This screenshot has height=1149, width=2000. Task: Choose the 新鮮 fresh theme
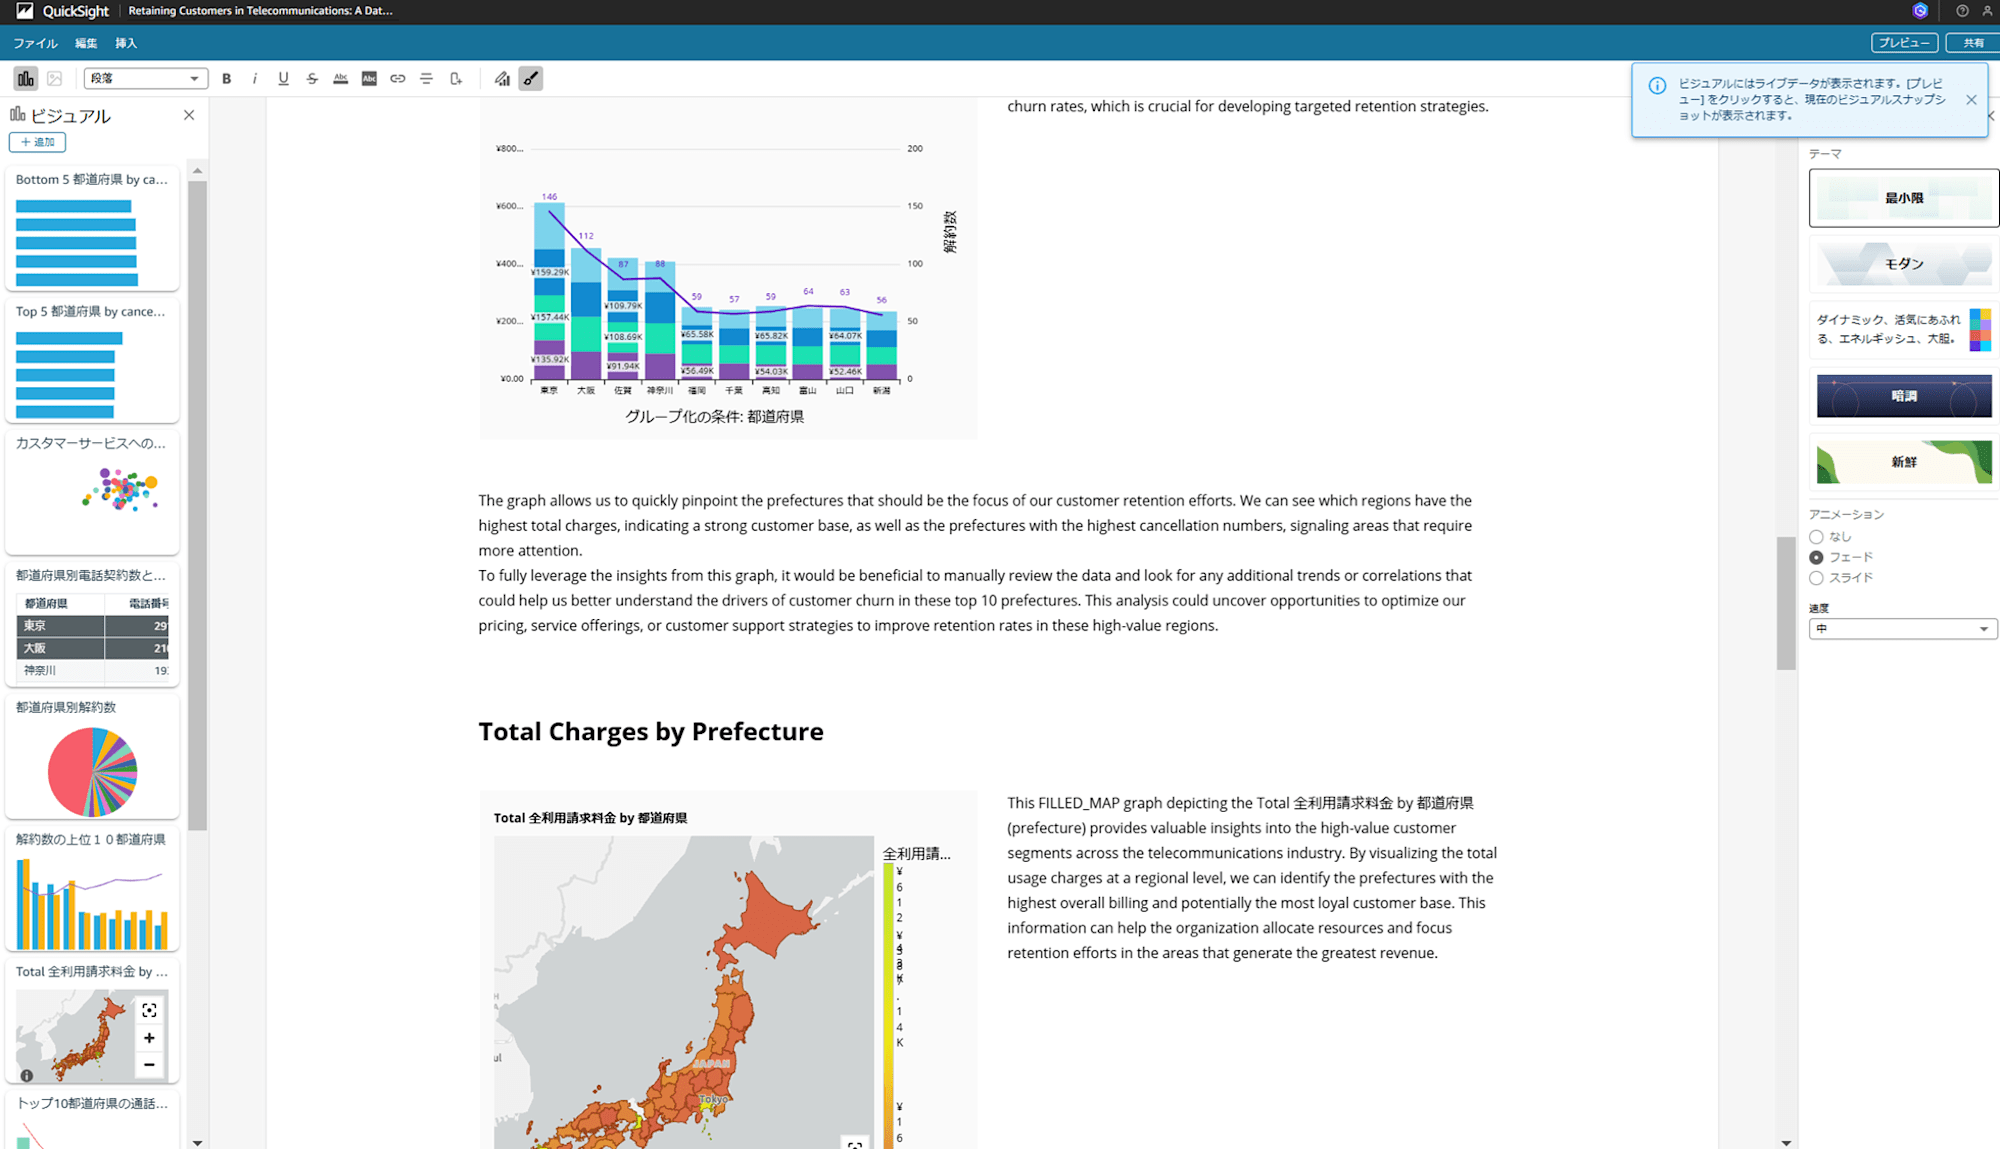tap(1904, 462)
